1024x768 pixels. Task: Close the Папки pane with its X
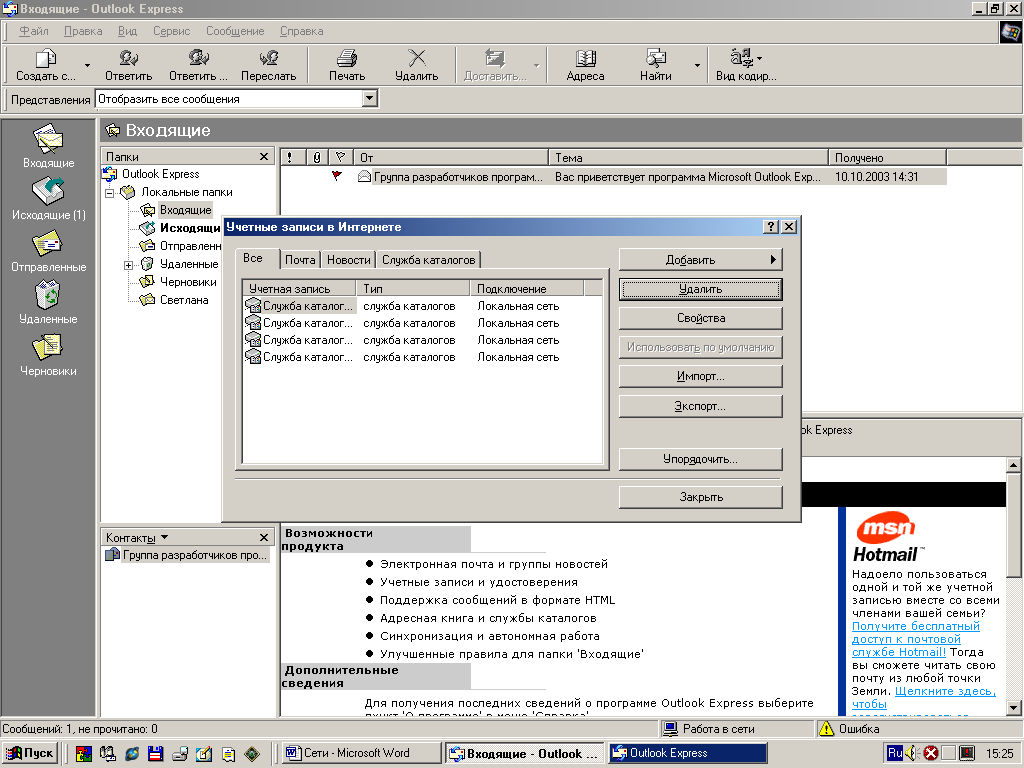pos(264,157)
